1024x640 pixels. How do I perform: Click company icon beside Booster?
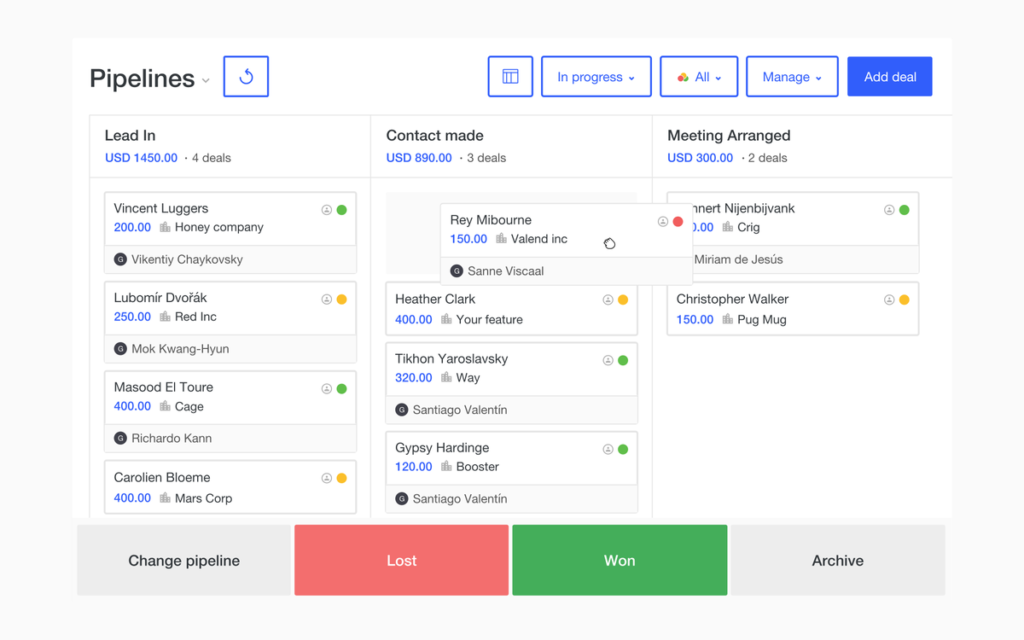447,466
